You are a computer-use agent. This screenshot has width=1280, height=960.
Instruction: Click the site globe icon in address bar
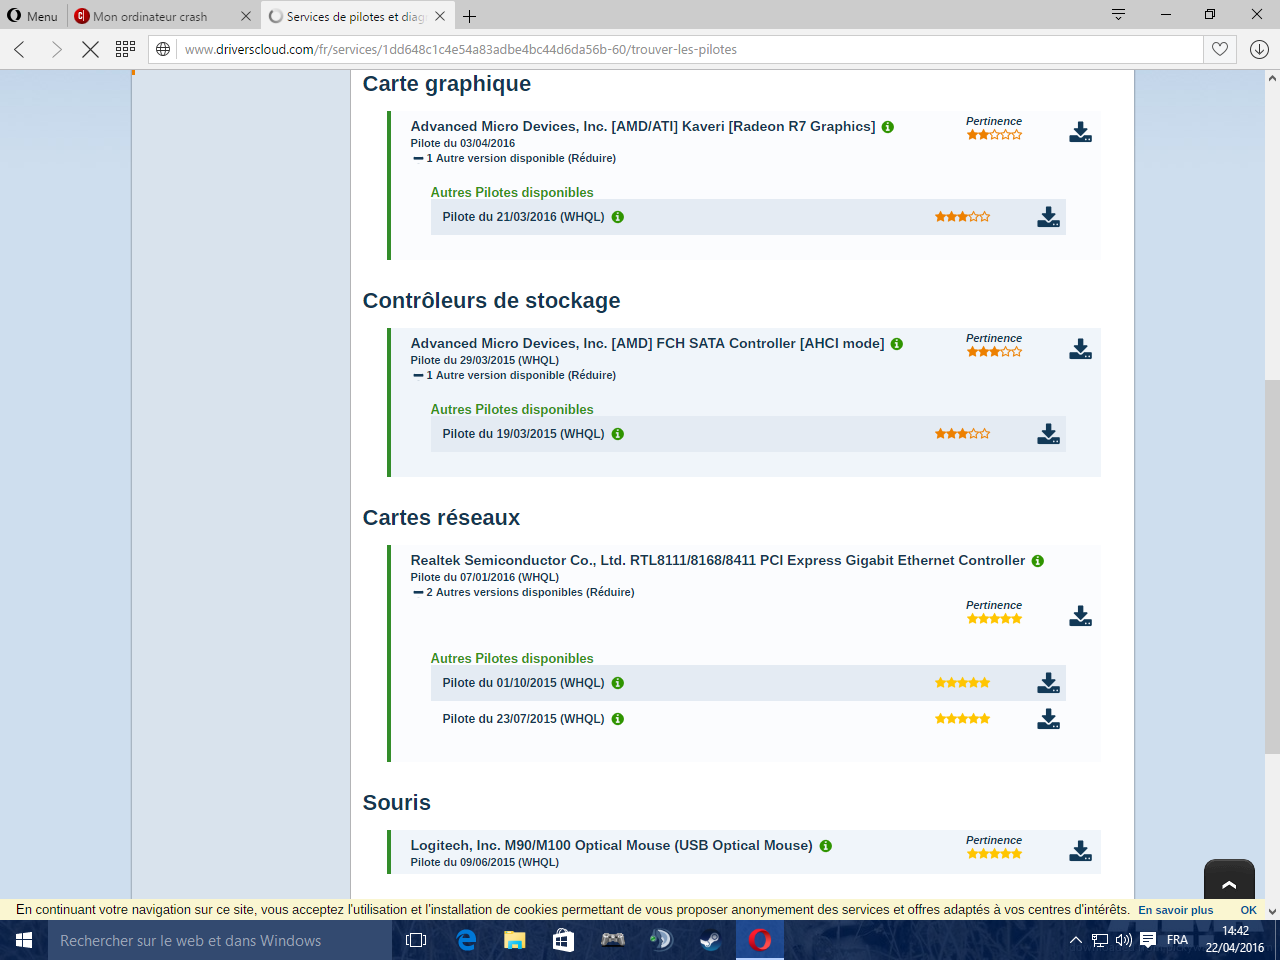163,49
